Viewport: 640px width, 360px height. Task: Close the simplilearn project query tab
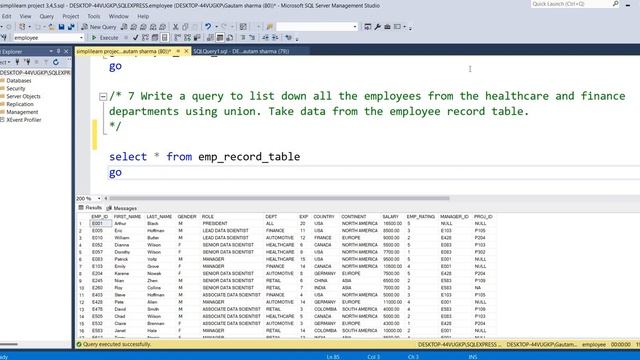coord(186,51)
